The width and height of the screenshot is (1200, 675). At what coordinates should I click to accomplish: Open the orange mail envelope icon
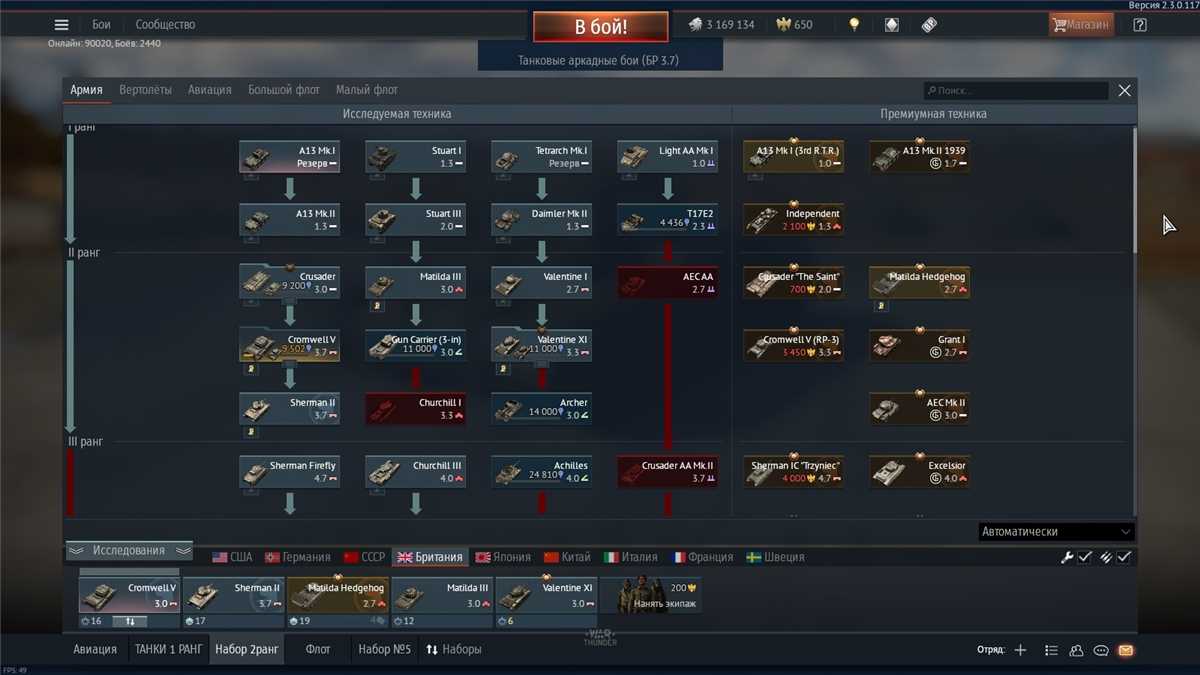1126,650
